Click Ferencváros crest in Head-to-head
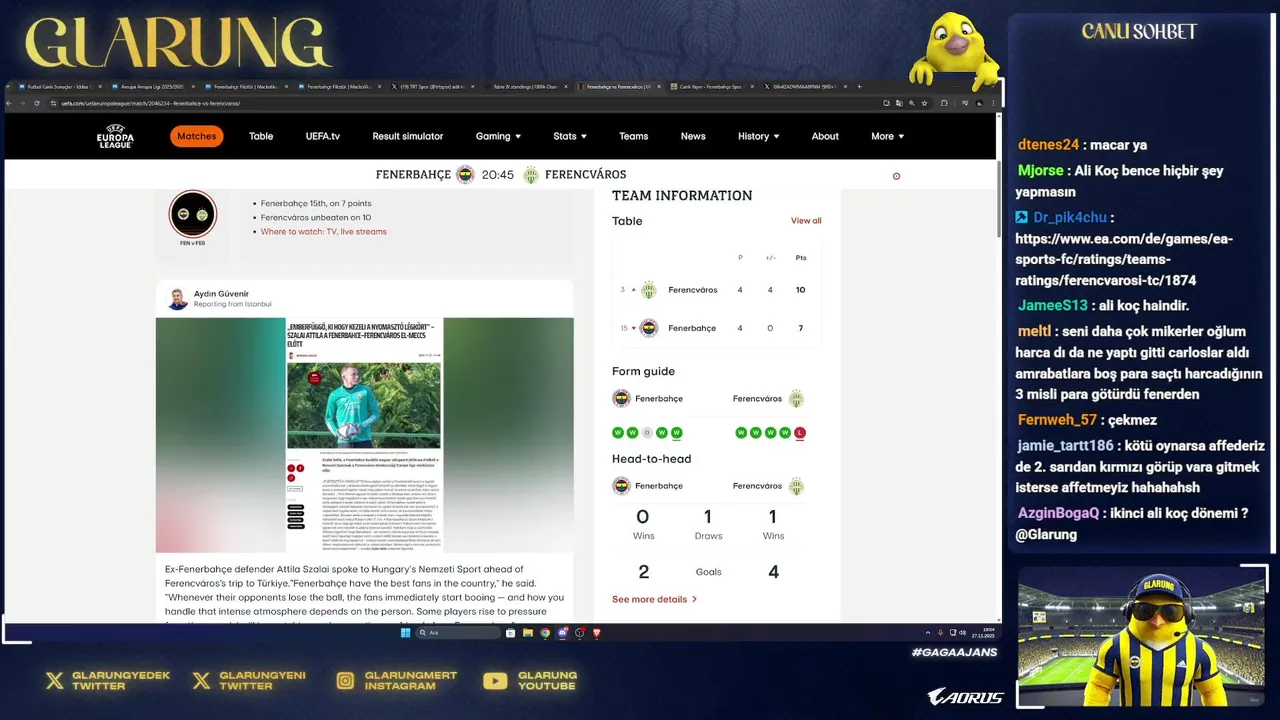The height and width of the screenshot is (720, 1280). tap(796, 486)
